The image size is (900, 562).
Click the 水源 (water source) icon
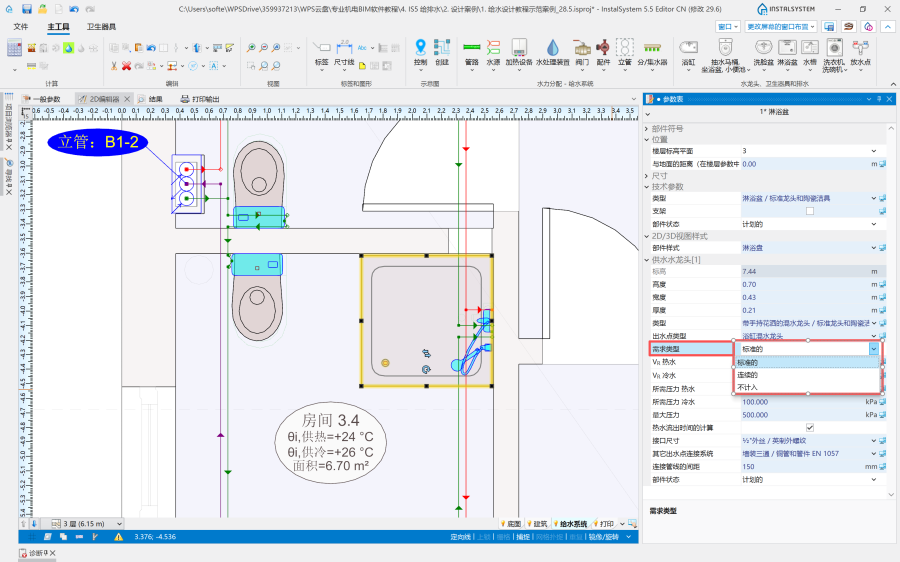pyautogui.click(x=493, y=49)
